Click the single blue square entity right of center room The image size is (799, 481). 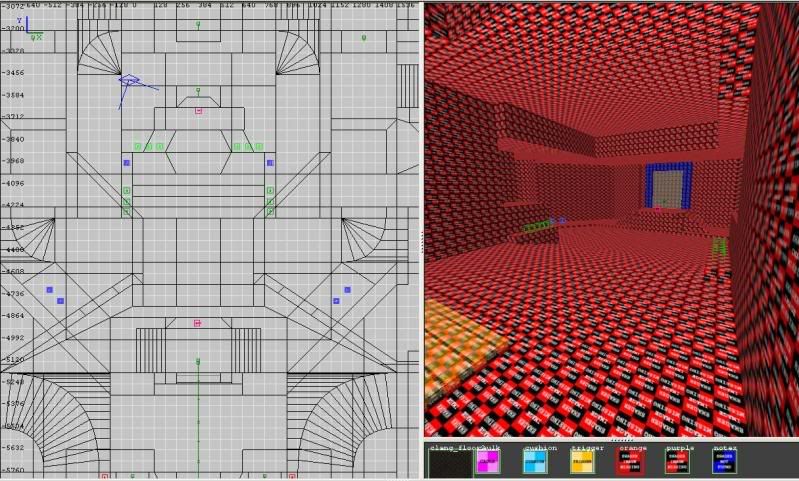[269, 162]
